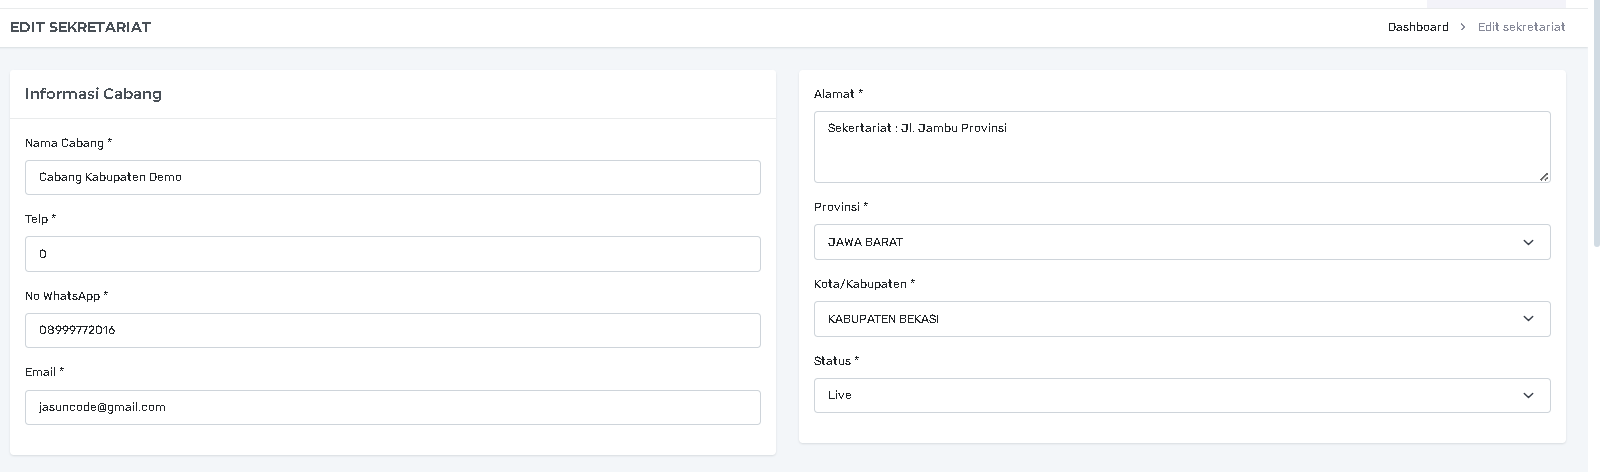Focus the Nama Cabang input field
This screenshot has height=472, width=1600.
coord(392,177)
